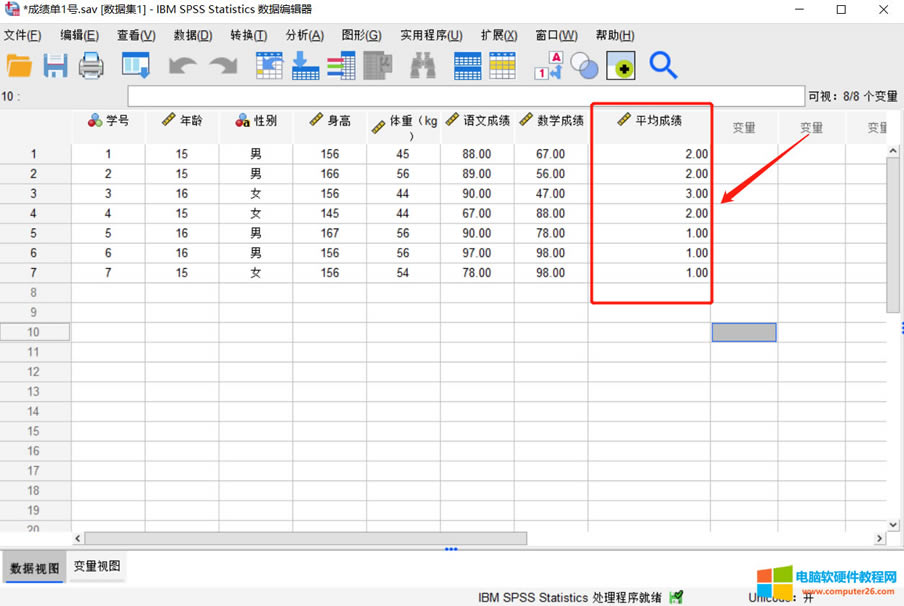The image size is (904, 606).
Task: Click the Undo arrow icon
Action: [182, 66]
